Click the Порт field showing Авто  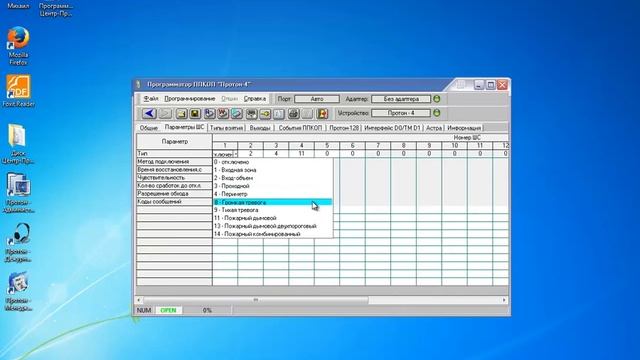(317, 99)
